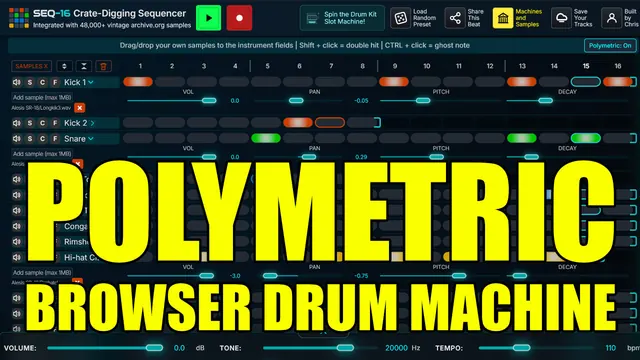
Task: Solo the Kick 1 track with S
Action: (30, 82)
